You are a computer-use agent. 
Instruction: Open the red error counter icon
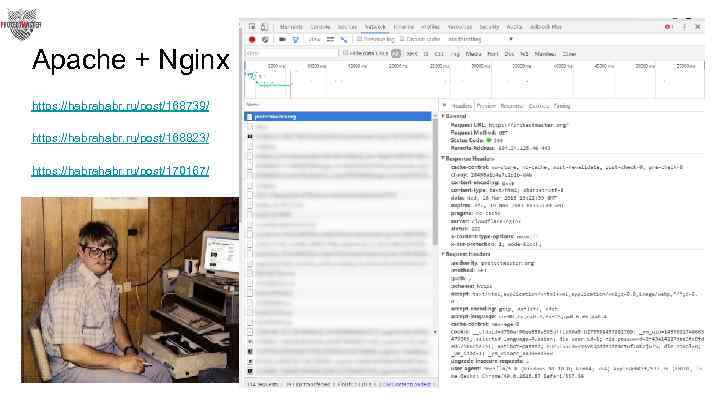[x=668, y=27]
